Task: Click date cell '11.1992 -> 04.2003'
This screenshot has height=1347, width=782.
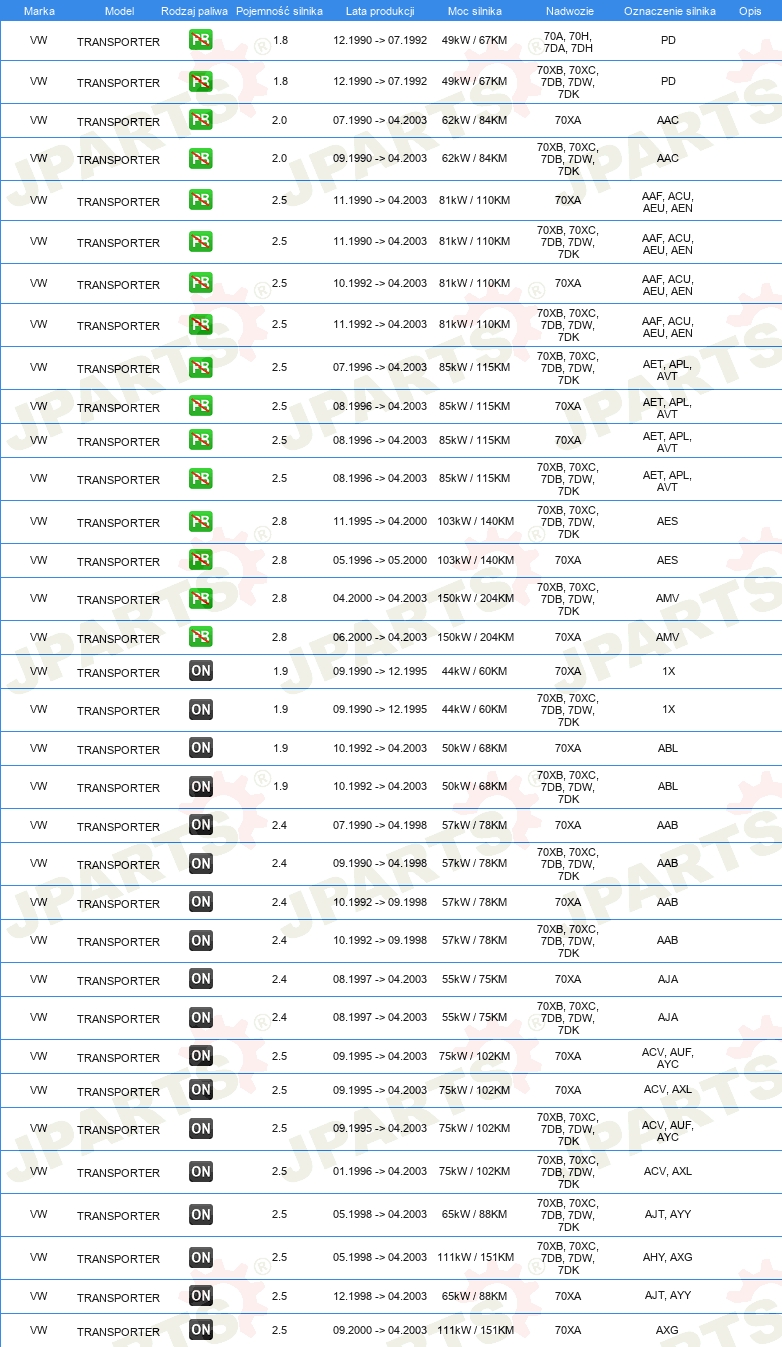Action: tap(380, 325)
